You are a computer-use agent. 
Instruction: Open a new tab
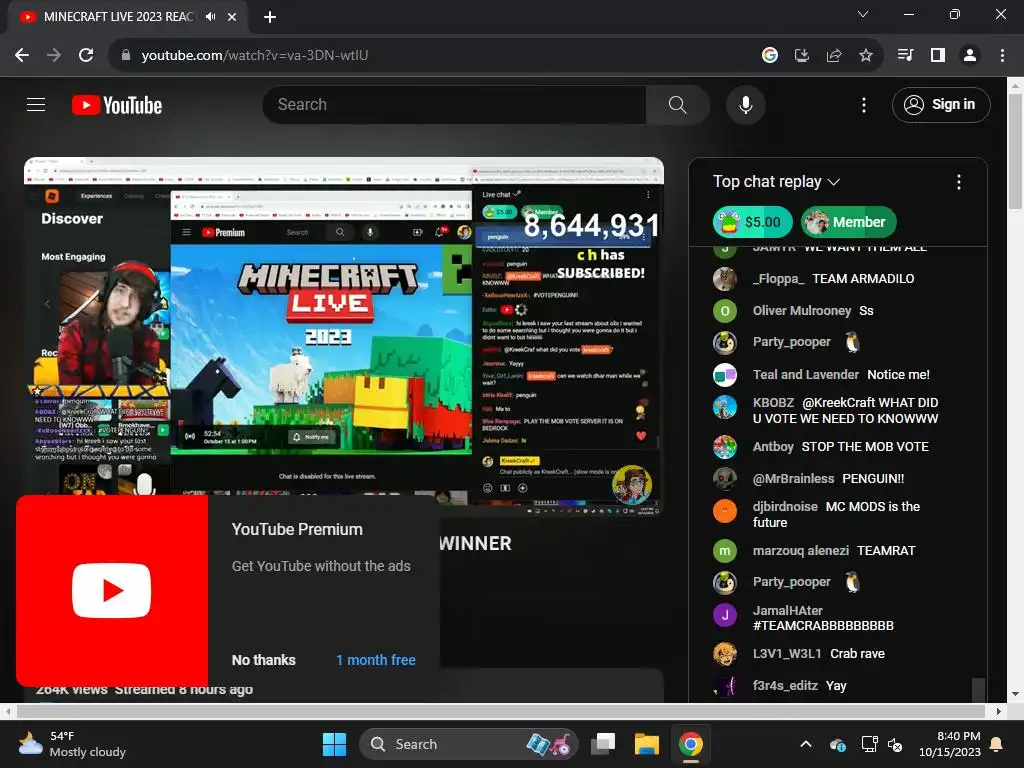(270, 17)
